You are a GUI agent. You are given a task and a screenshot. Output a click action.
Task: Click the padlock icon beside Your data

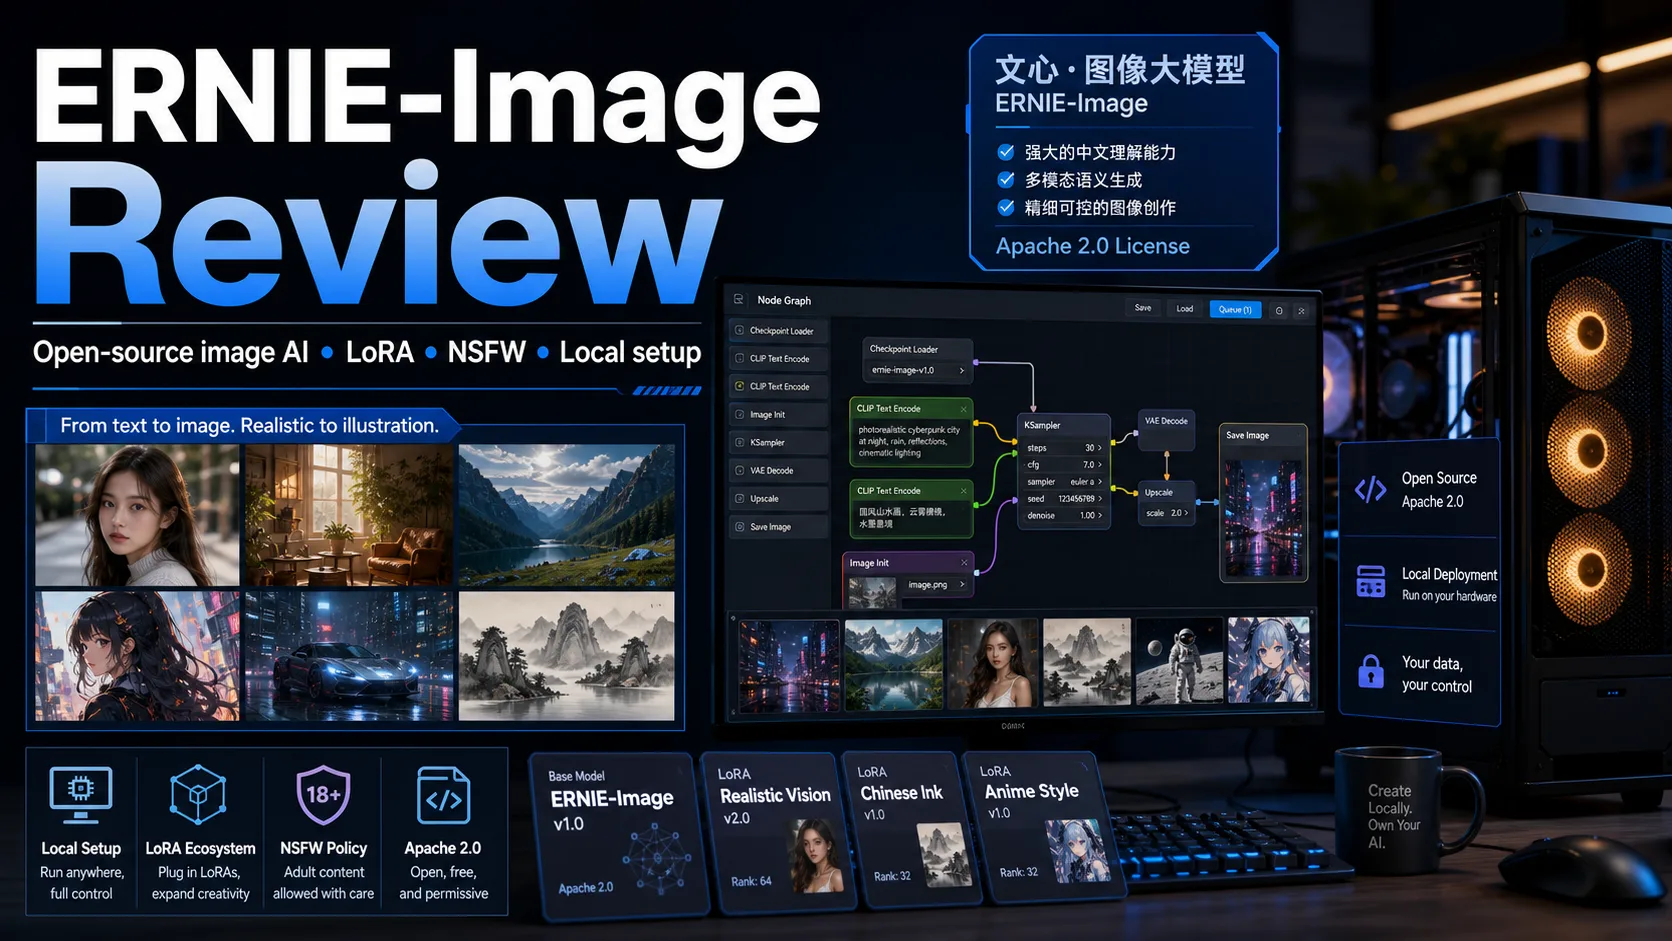coord(1370,670)
